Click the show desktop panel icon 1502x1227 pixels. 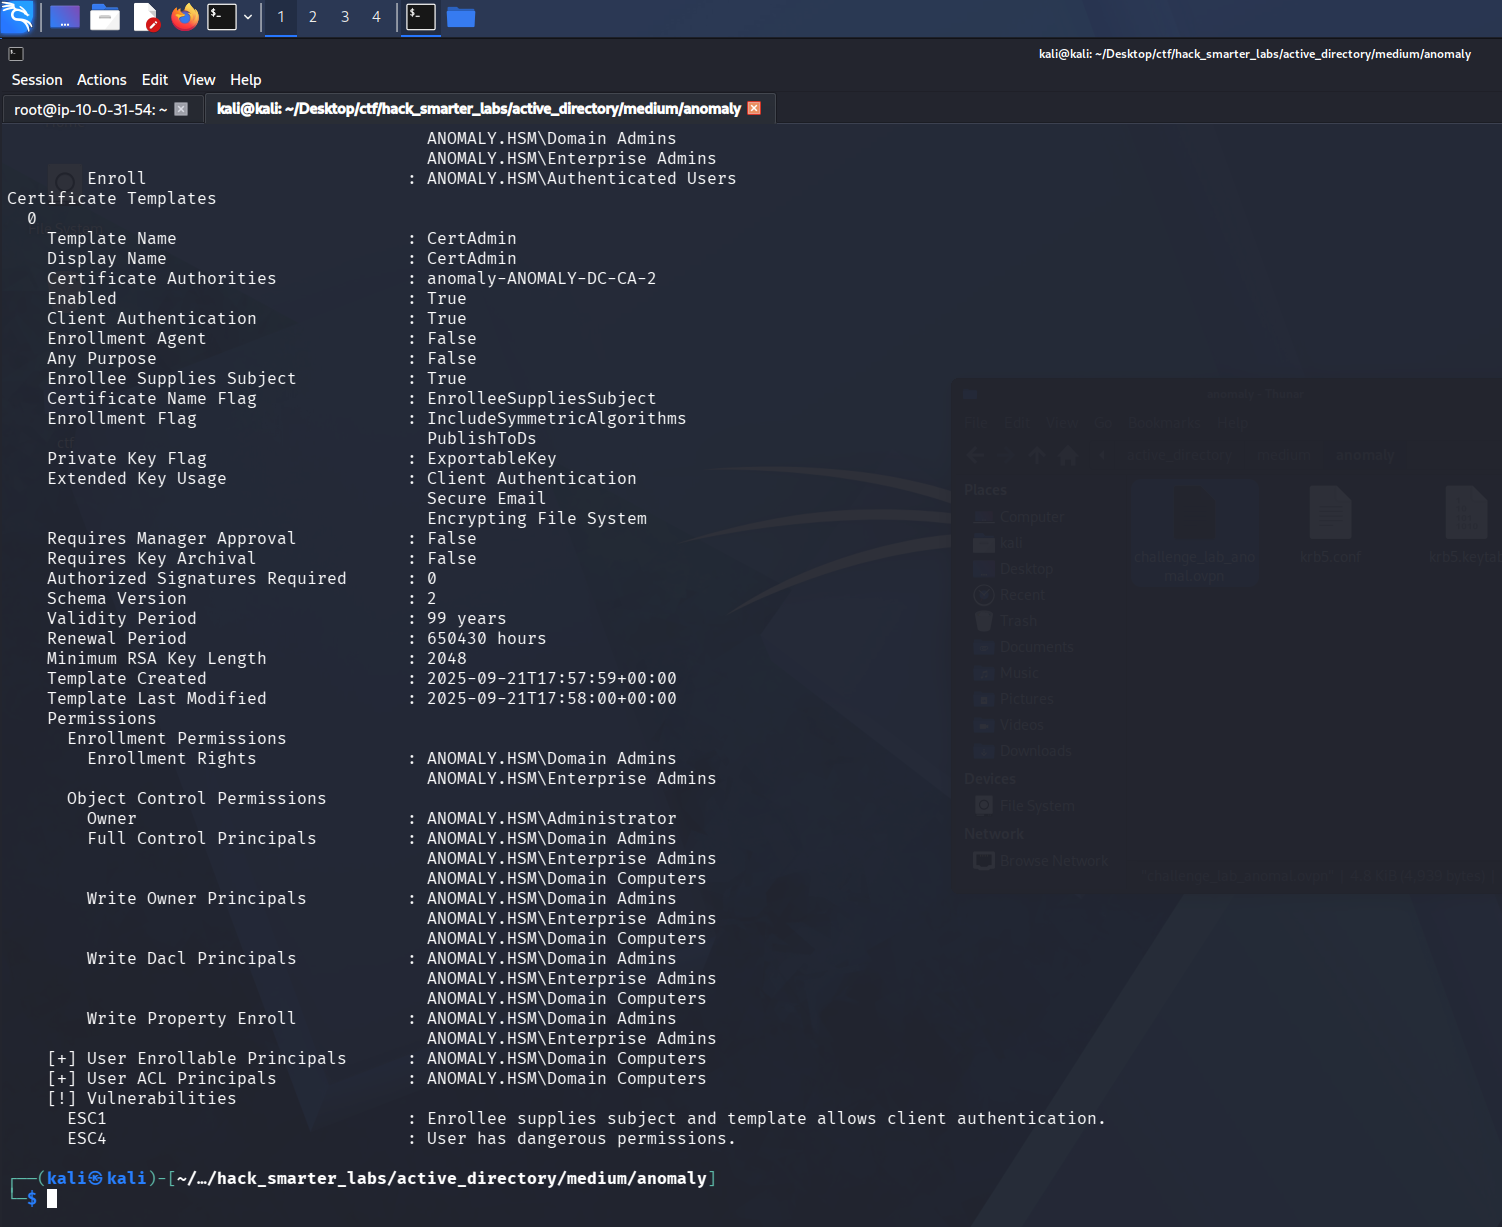pyautogui.click(x=64, y=17)
